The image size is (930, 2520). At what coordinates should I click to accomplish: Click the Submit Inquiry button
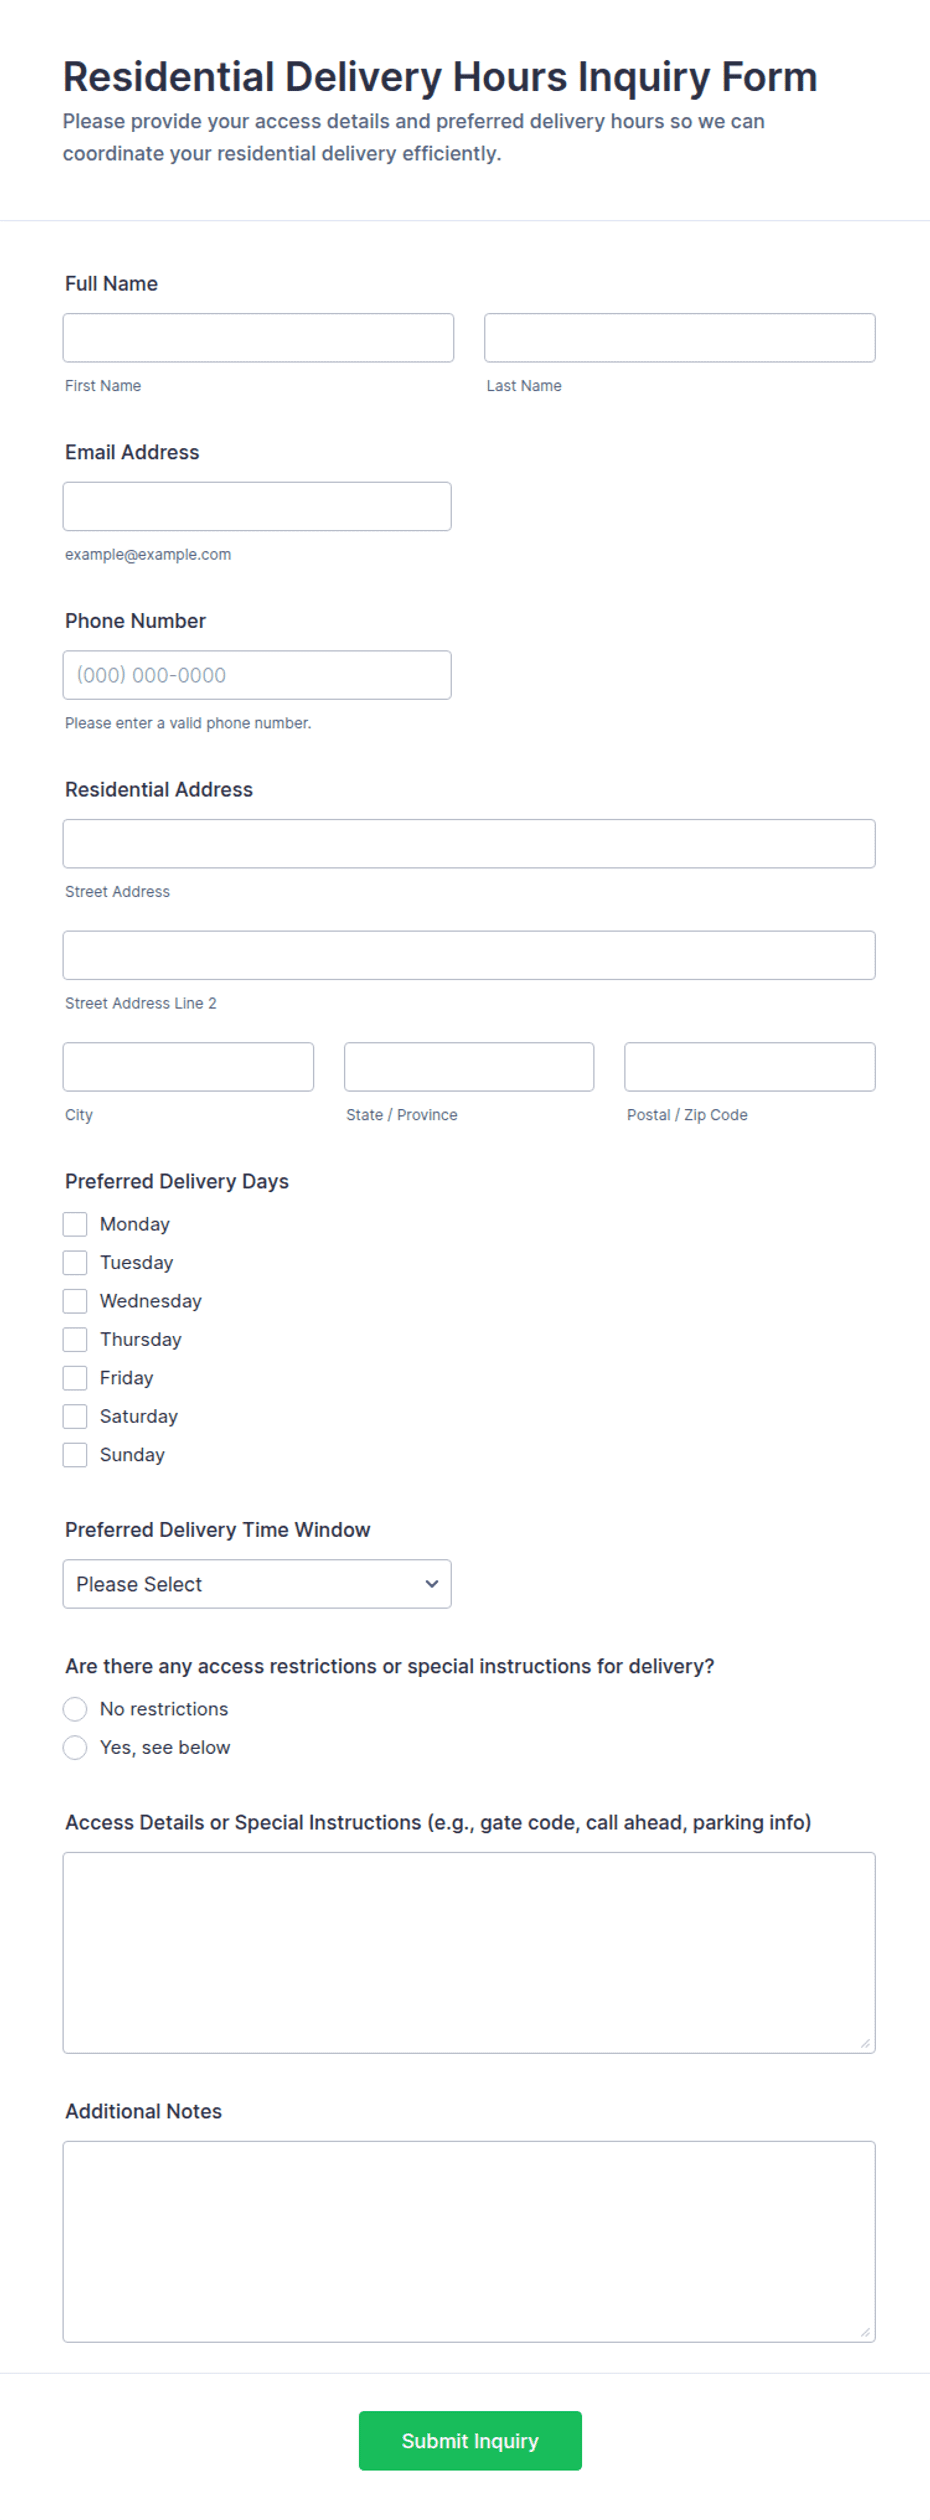[470, 2441]
